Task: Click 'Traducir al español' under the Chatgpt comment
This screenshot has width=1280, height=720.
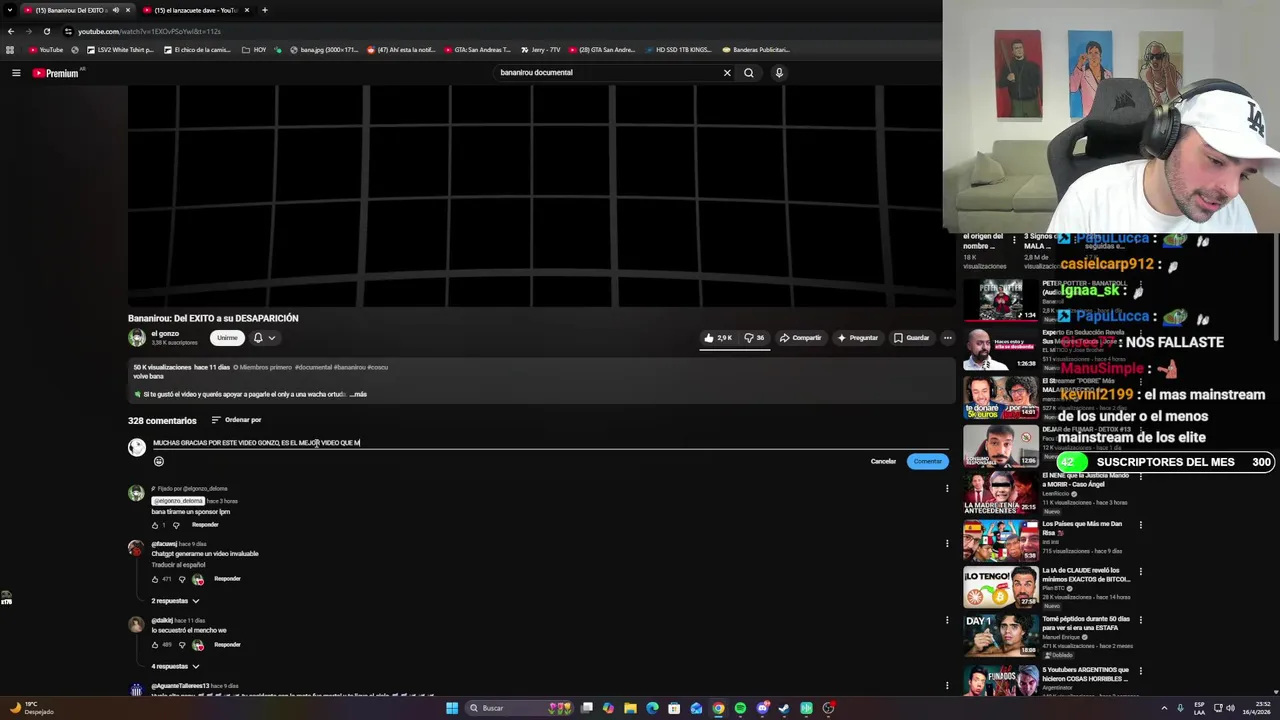Action: click(x=178, y=565)
